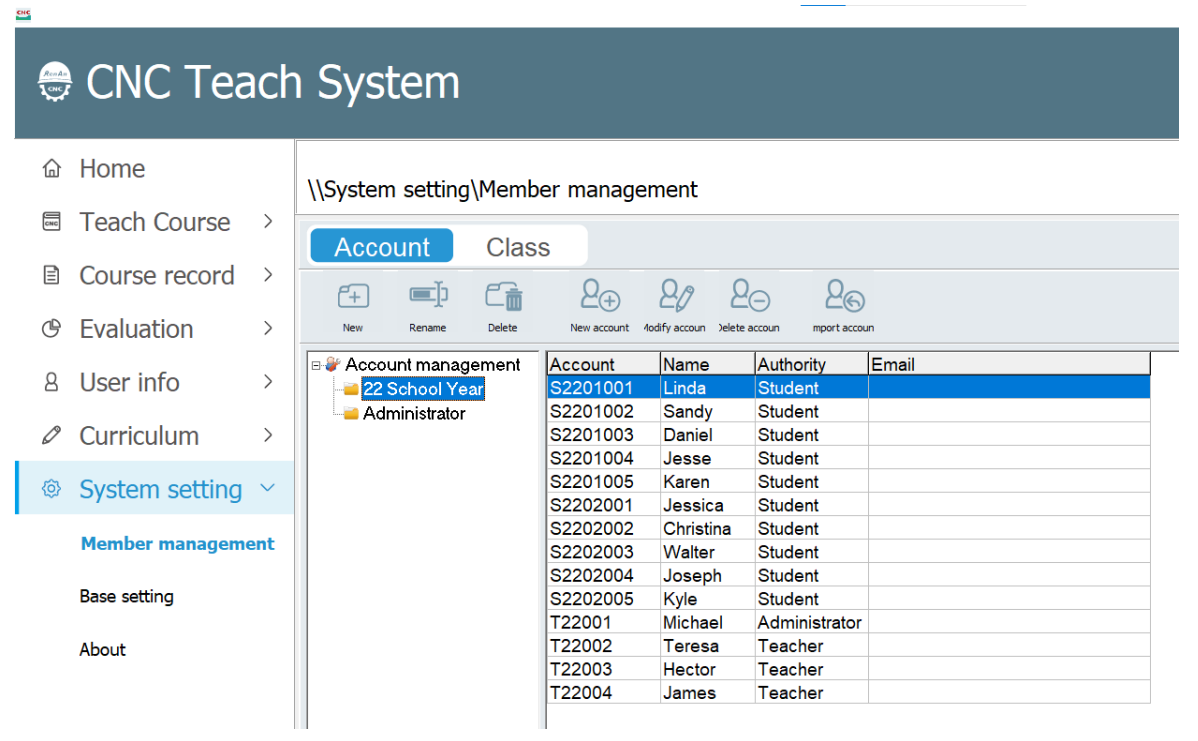
Task: Select account S2202003 cell
Action: pos(604,552)
